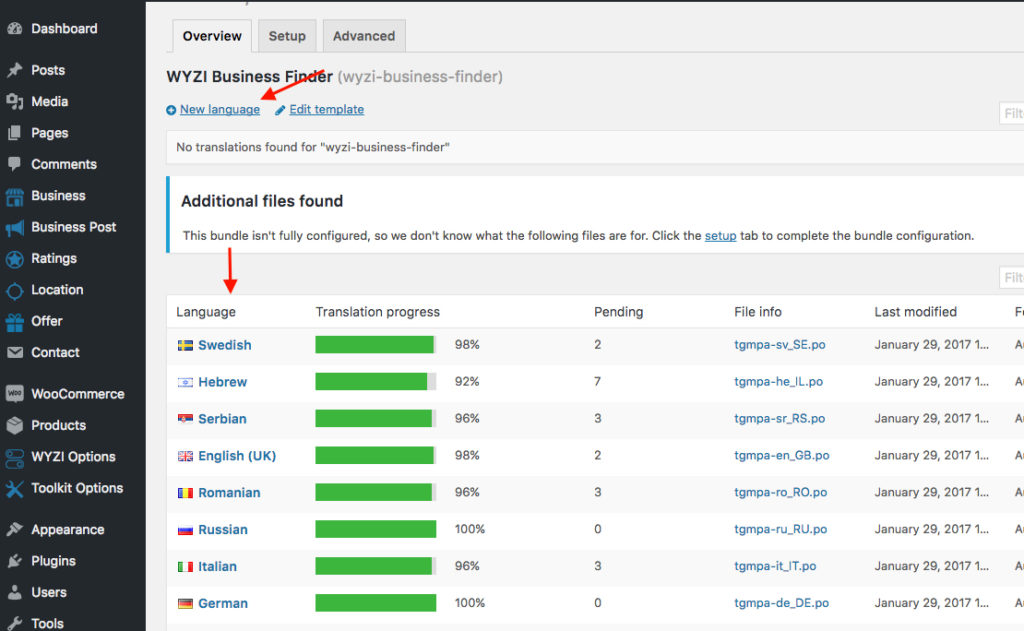Click the WooCommerce sidebar icon

[14, 394]
